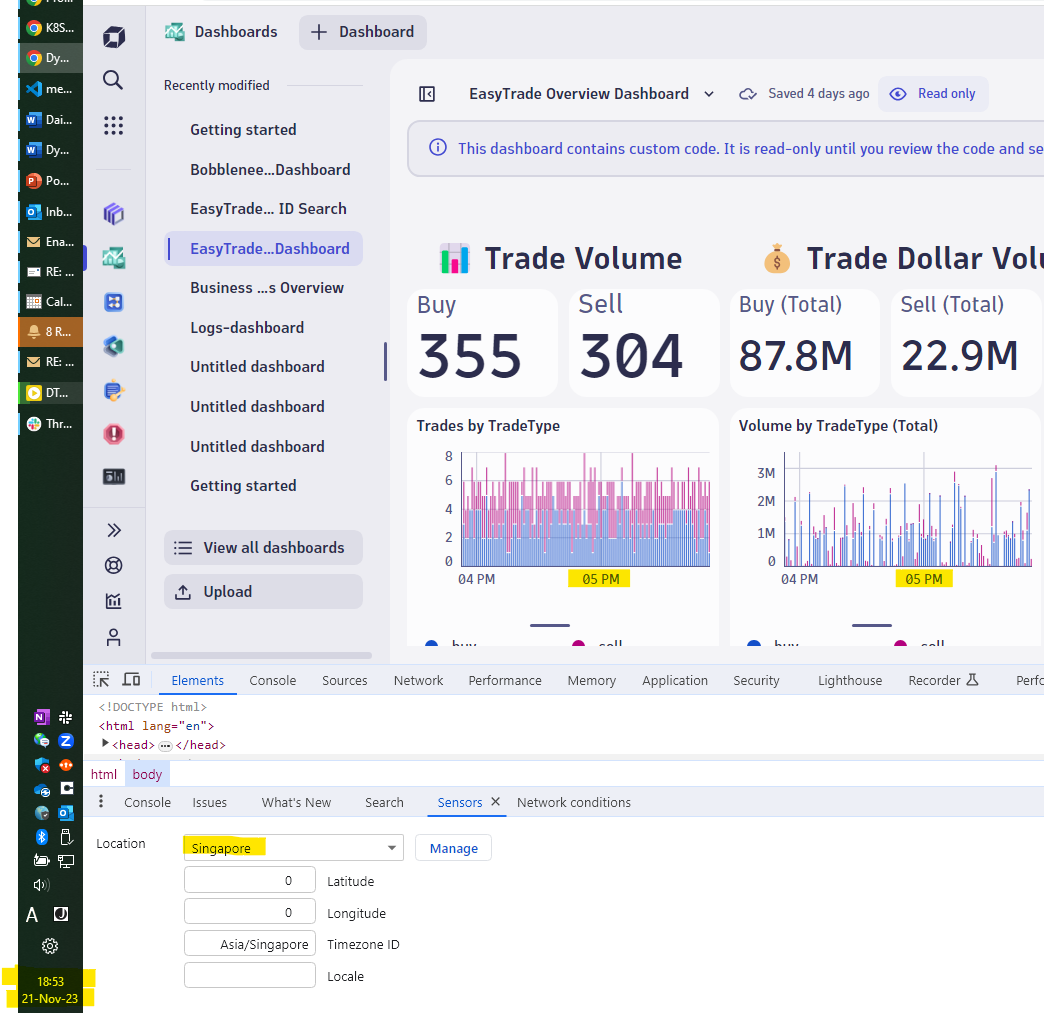Open the blue four-square app icon in sidebar

click(114, 302)
